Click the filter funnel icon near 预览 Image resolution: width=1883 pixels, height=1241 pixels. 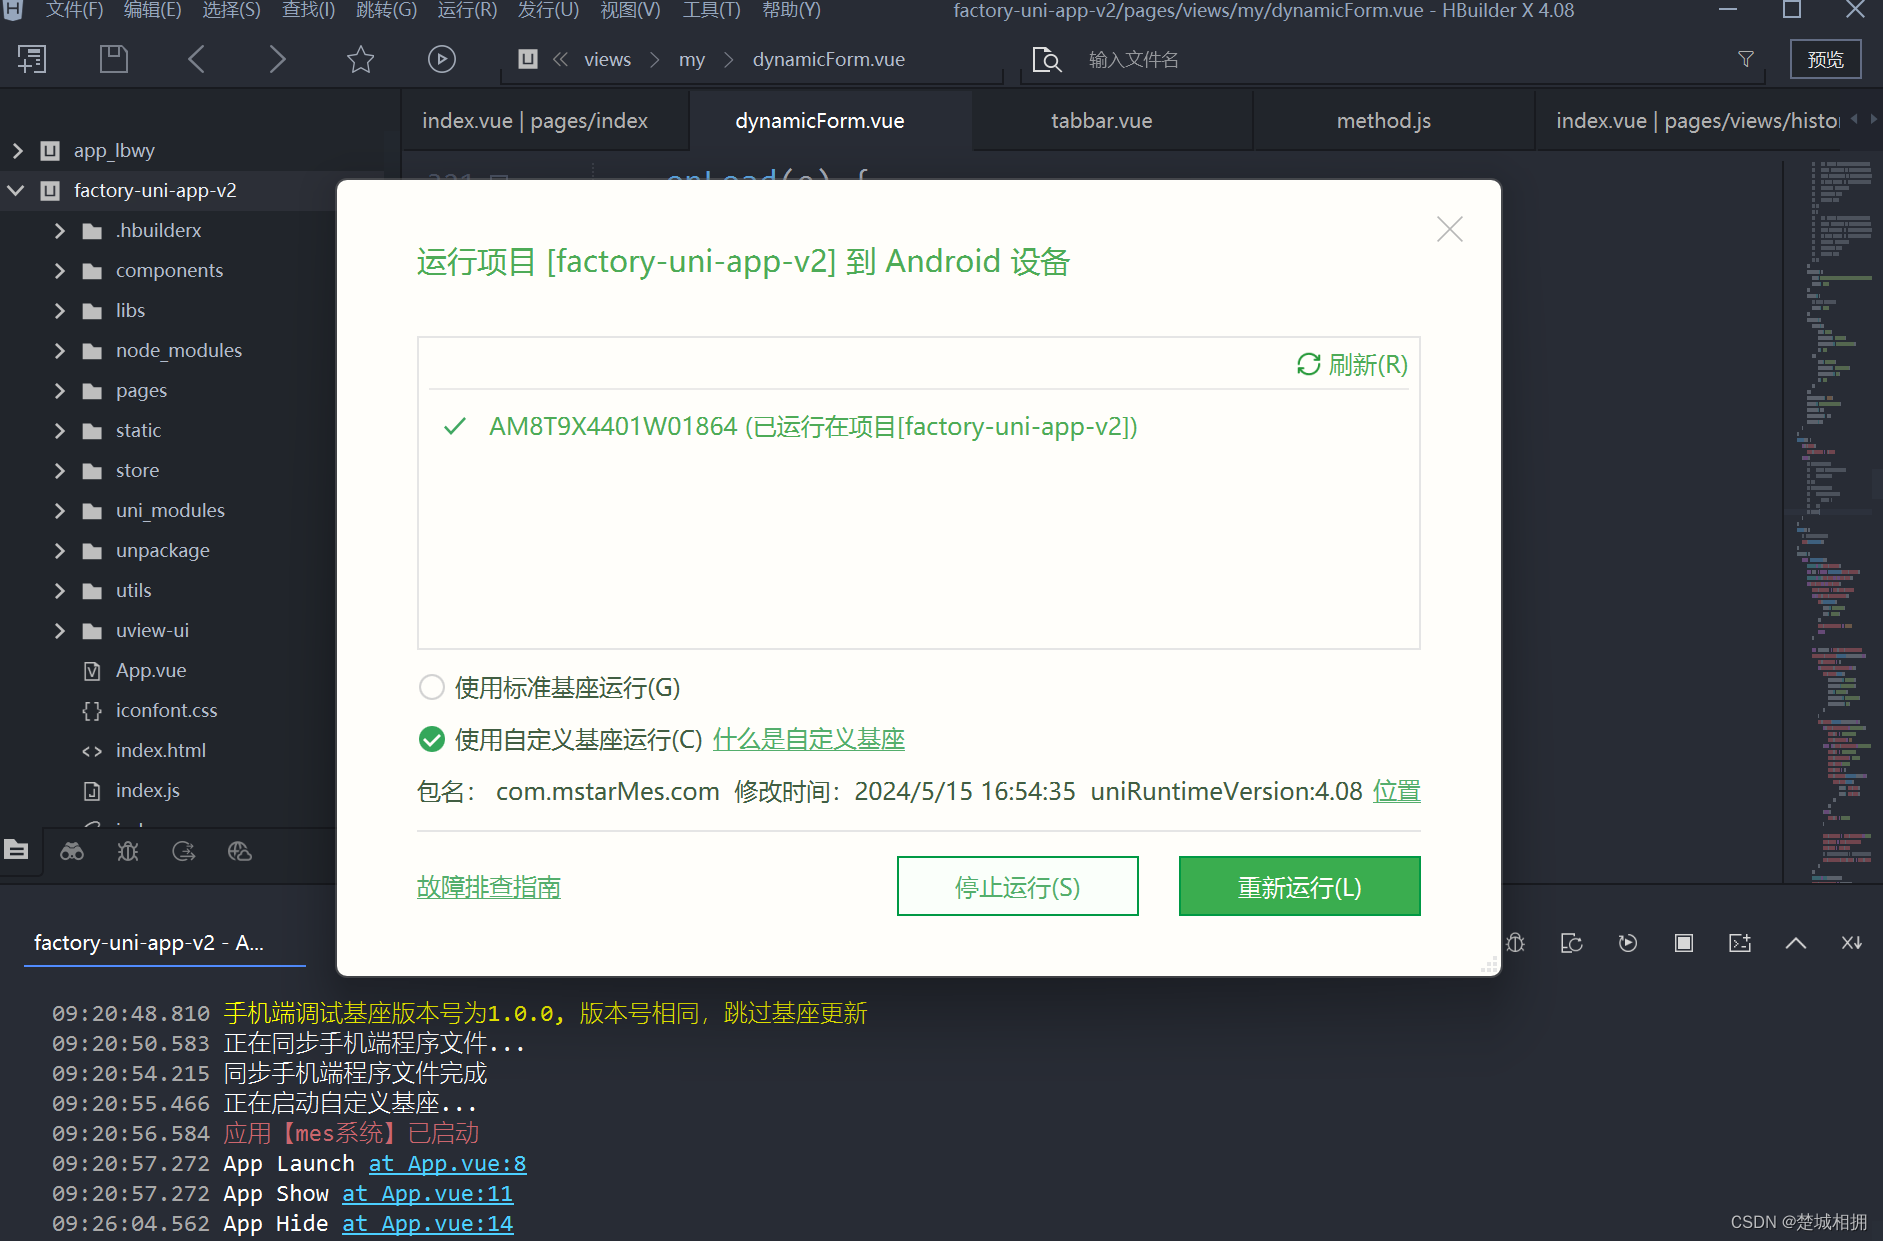pos(1745,59)
